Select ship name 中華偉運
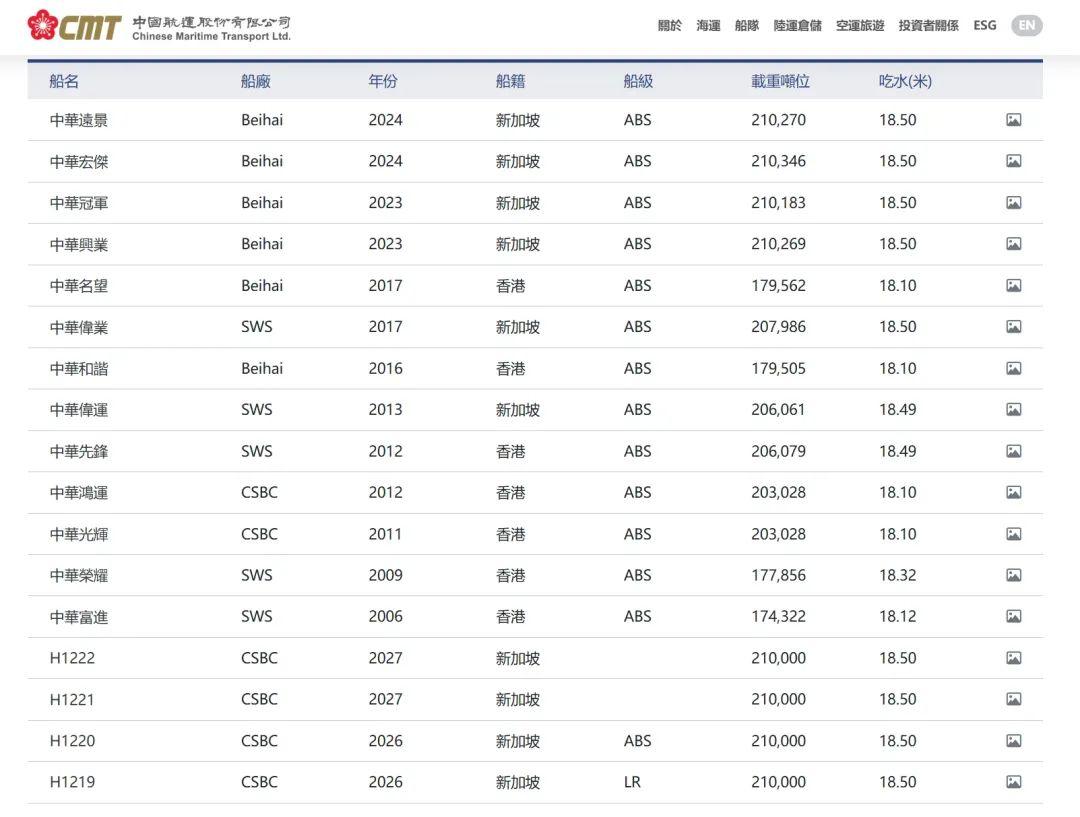The image size is (1080, 817). pyautogui.click(x=79, y=410)
